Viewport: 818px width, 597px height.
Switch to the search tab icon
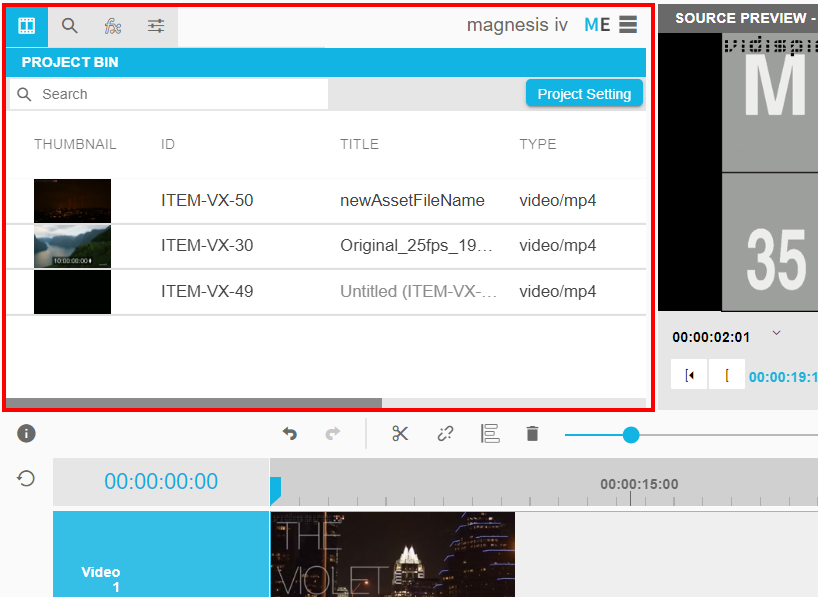pyautogui.click(x=70, y=26)
